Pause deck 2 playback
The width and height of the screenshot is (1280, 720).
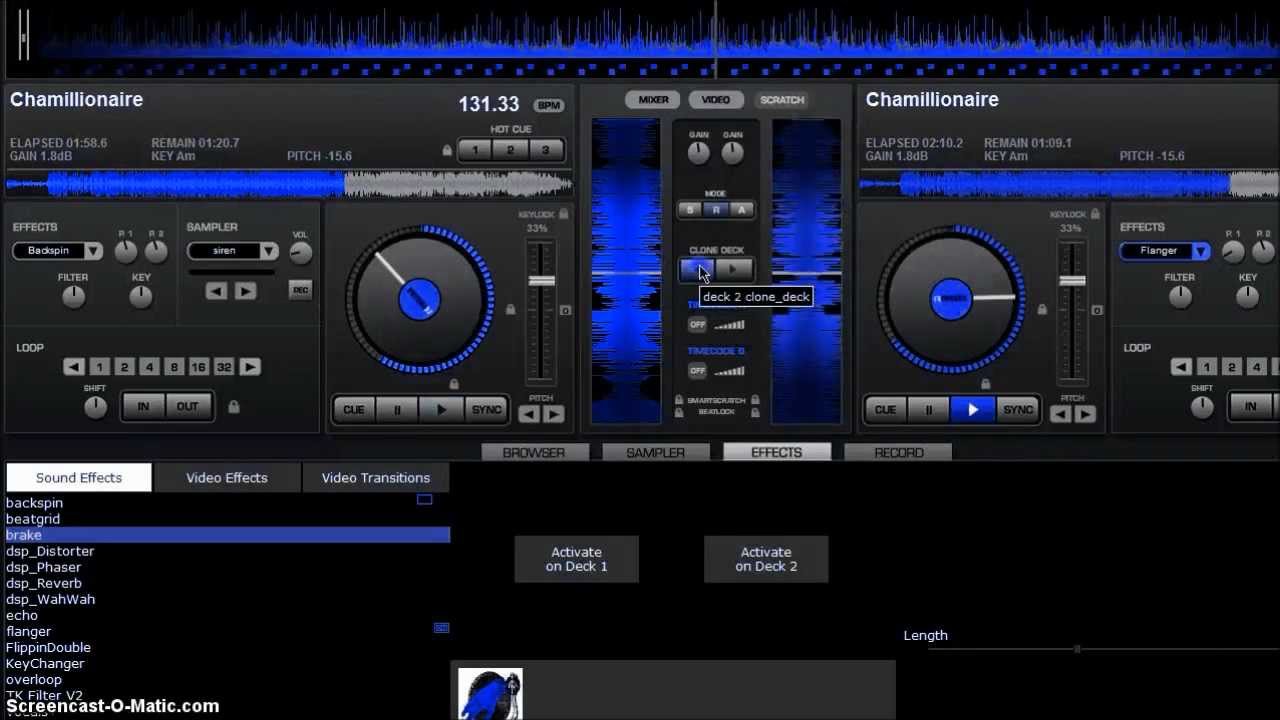coord(929,410)
